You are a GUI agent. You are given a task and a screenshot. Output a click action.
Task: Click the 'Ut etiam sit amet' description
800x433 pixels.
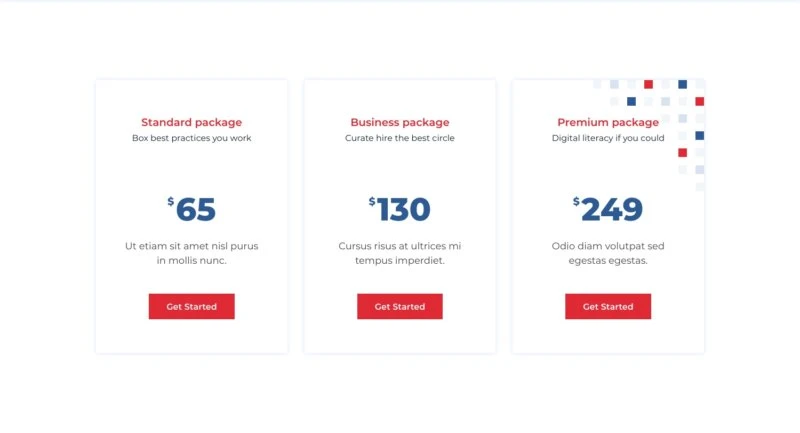191,253
